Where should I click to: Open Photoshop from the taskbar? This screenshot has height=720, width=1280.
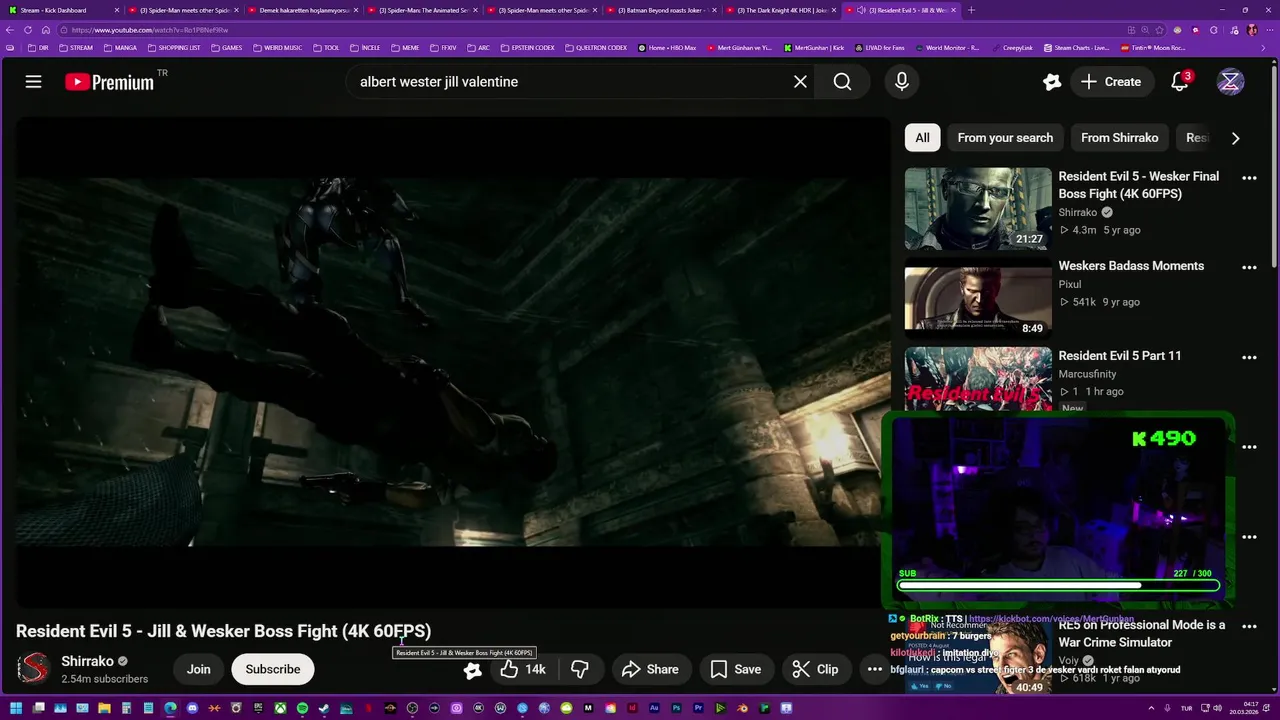[x=676, y=708]
